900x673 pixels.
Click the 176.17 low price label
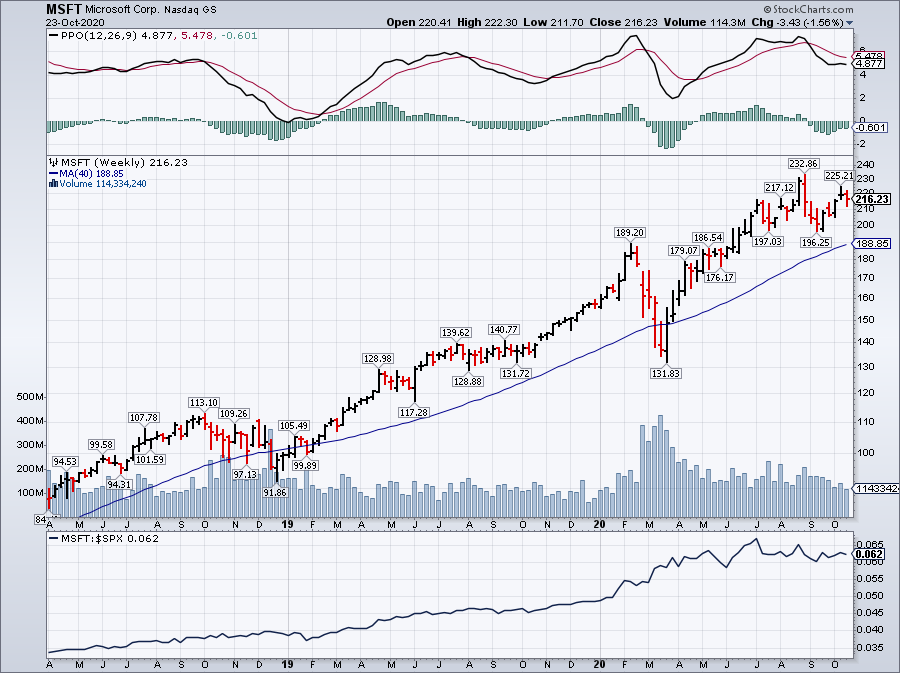click(x=720, y=278)
